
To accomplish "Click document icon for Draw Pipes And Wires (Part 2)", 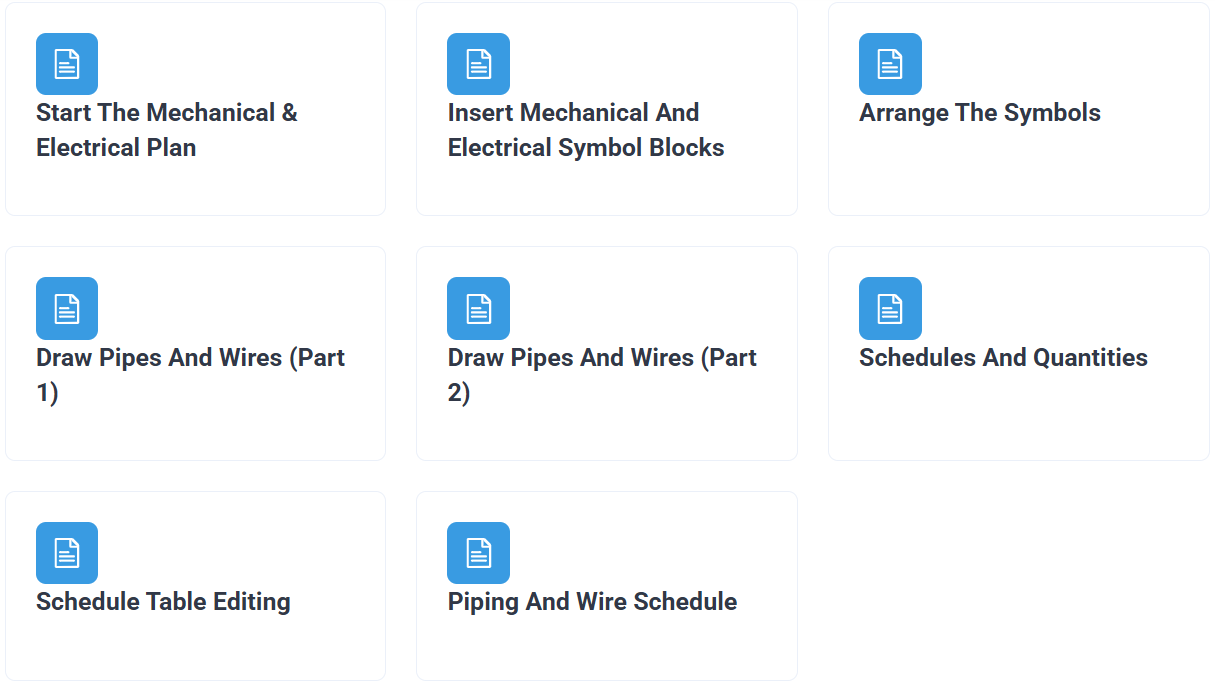I will [x=478, y=308].
